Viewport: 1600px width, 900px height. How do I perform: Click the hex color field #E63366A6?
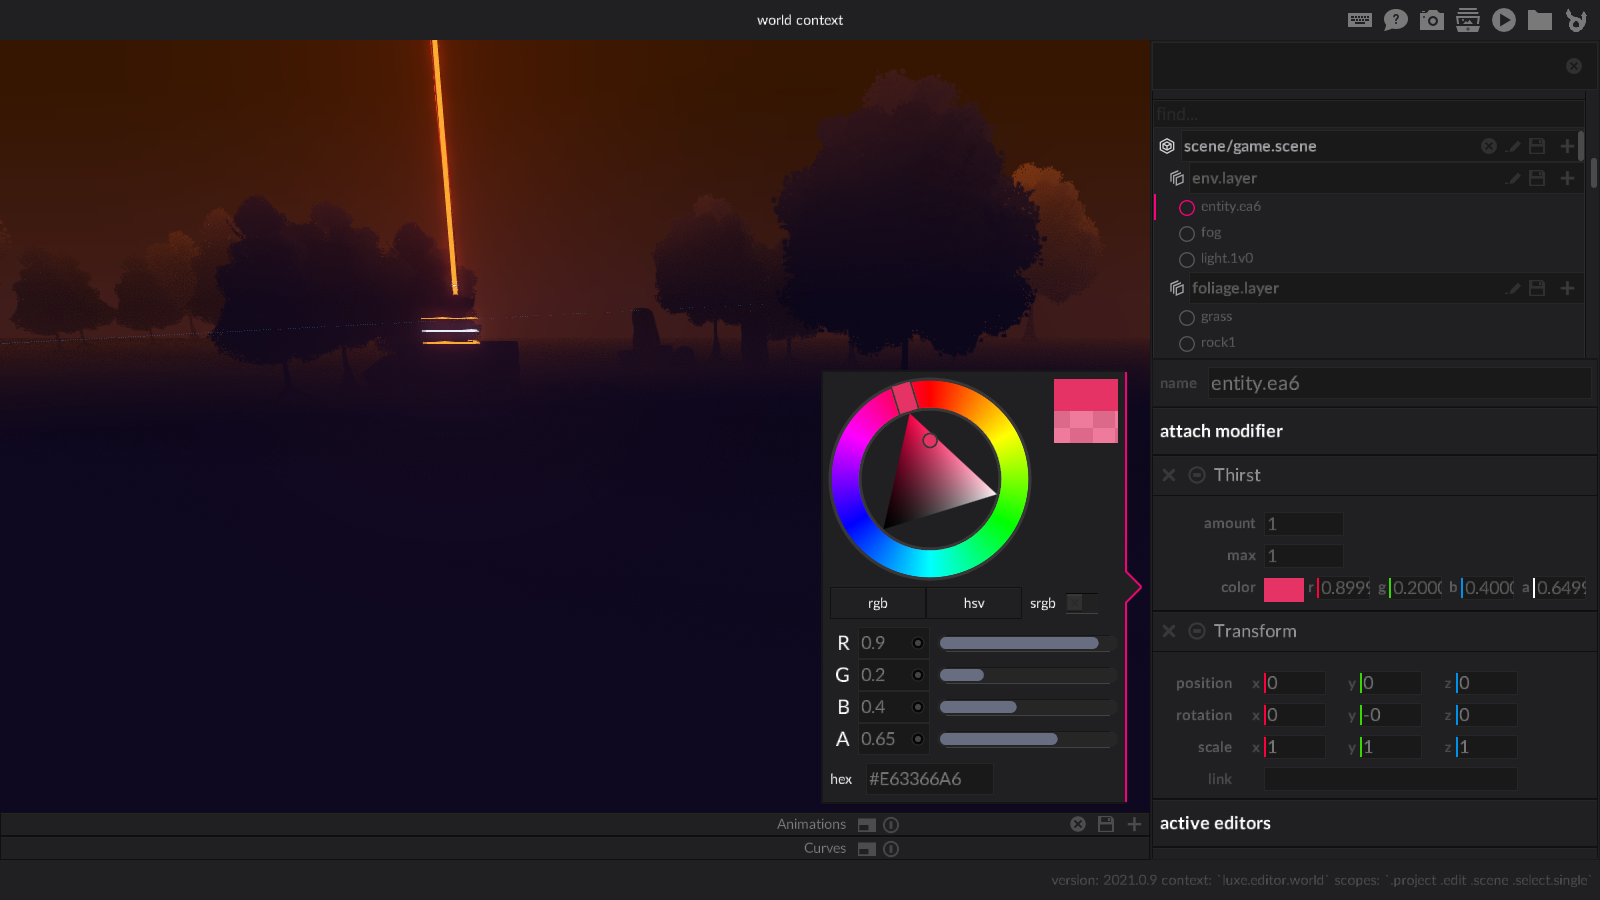click(x=929, y=779)
